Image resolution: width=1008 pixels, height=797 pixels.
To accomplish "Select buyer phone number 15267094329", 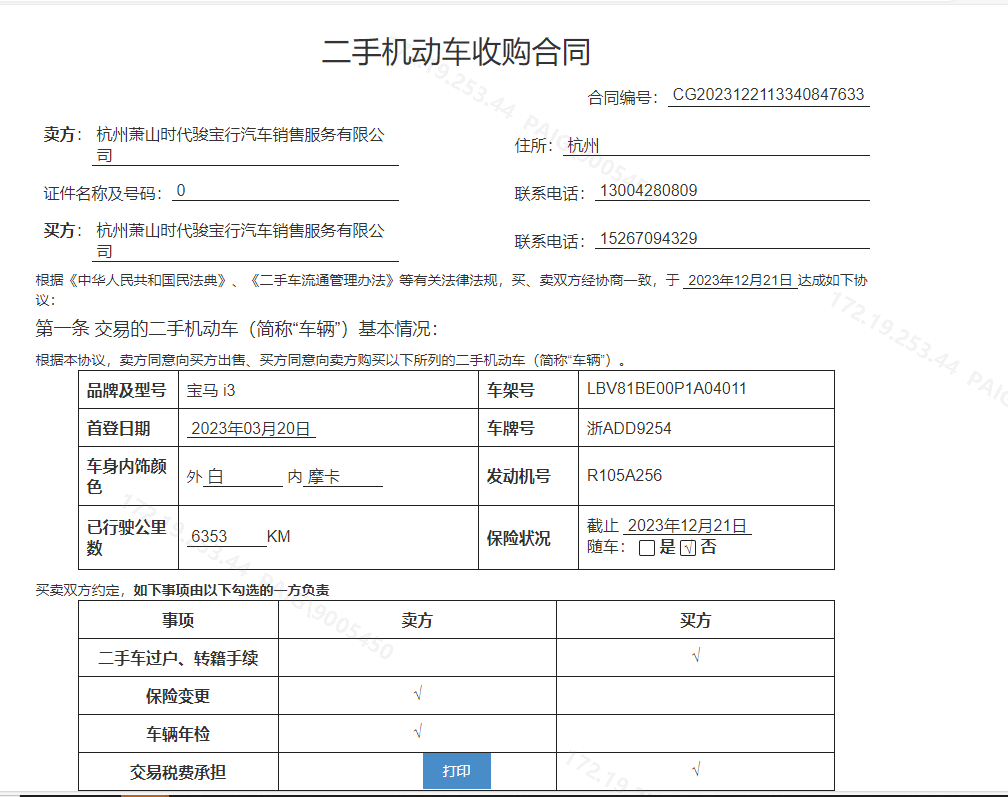I will click(x=648, y=239).
